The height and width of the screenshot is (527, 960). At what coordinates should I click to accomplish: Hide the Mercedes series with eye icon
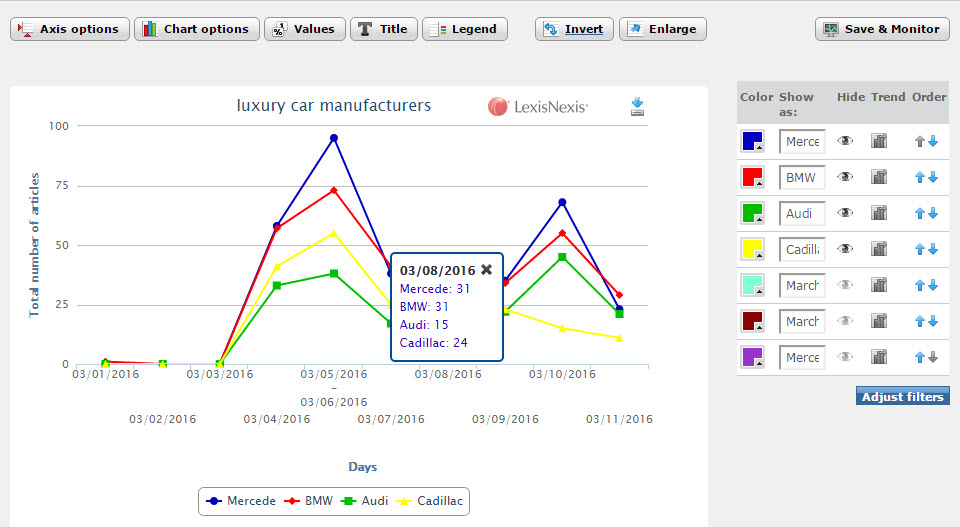click(846, 141)
